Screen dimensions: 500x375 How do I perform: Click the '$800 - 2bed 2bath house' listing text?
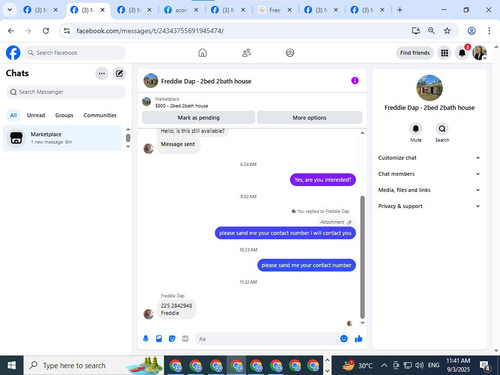point(182,106)
